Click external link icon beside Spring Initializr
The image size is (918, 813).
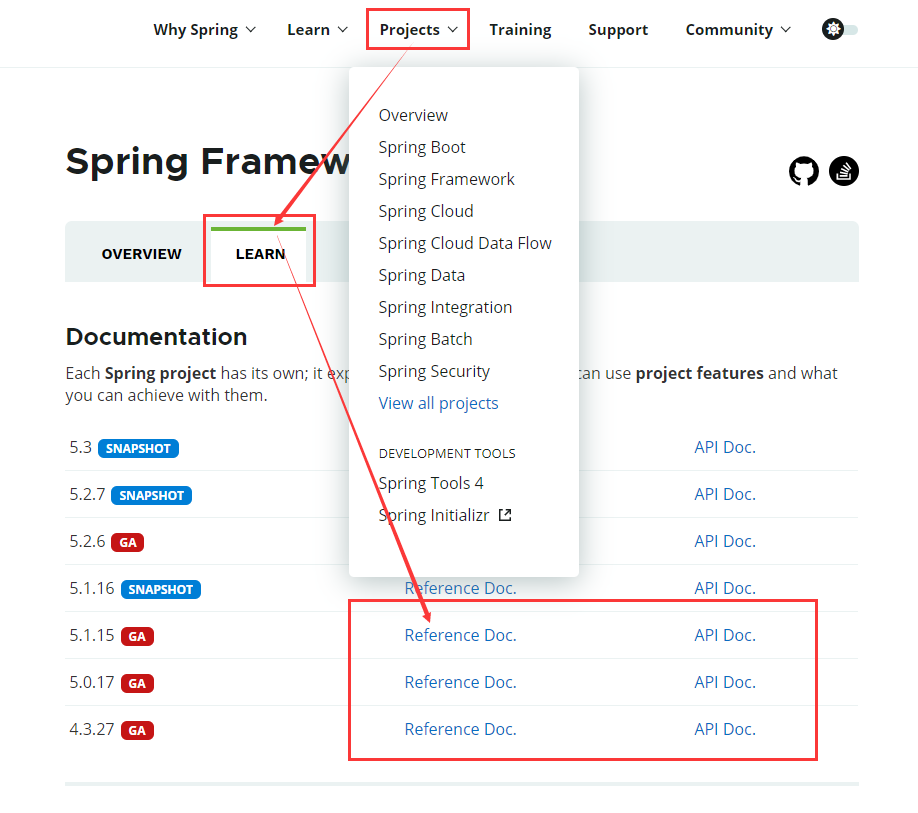pyautogui.click(x=505, y=515)
